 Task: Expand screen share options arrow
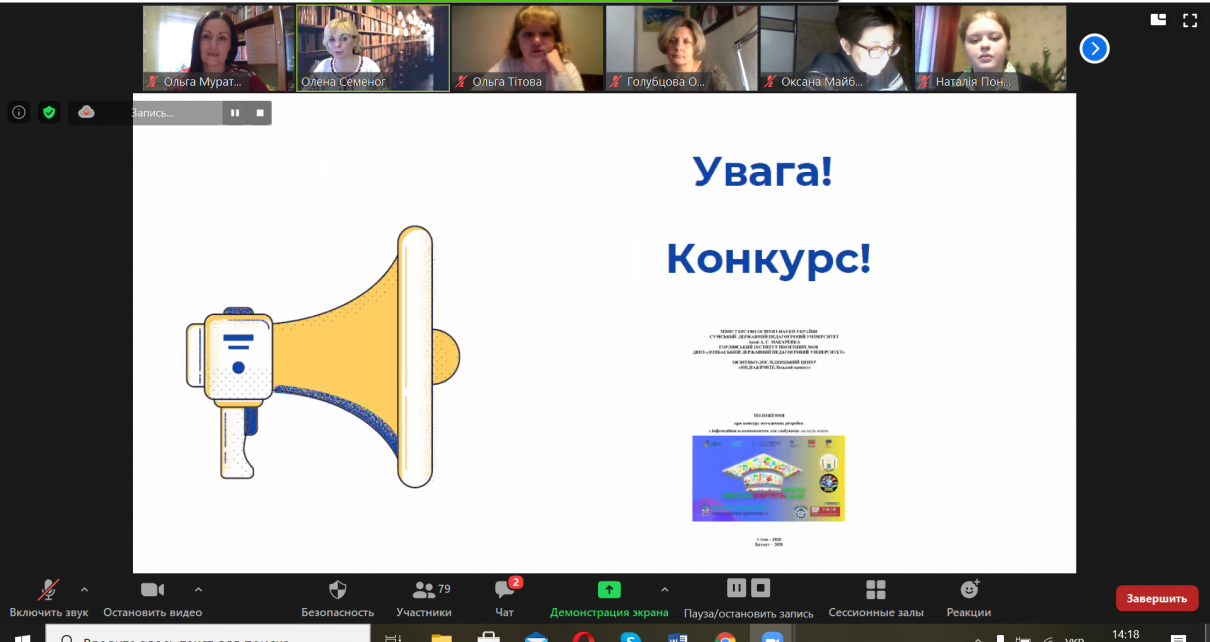pos(665,590)
